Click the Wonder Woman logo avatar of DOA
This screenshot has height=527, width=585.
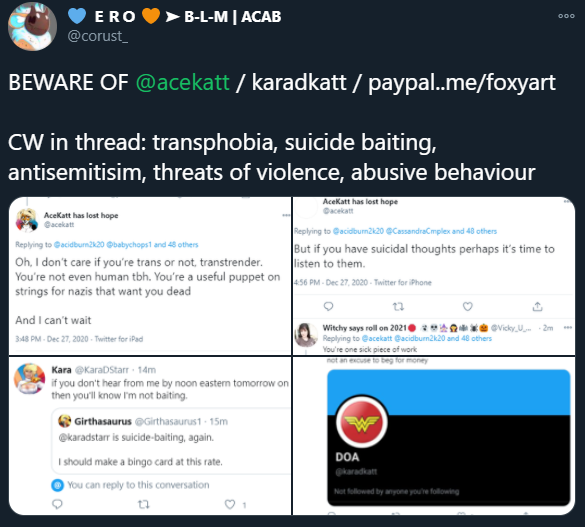click(x=362, y=422)
